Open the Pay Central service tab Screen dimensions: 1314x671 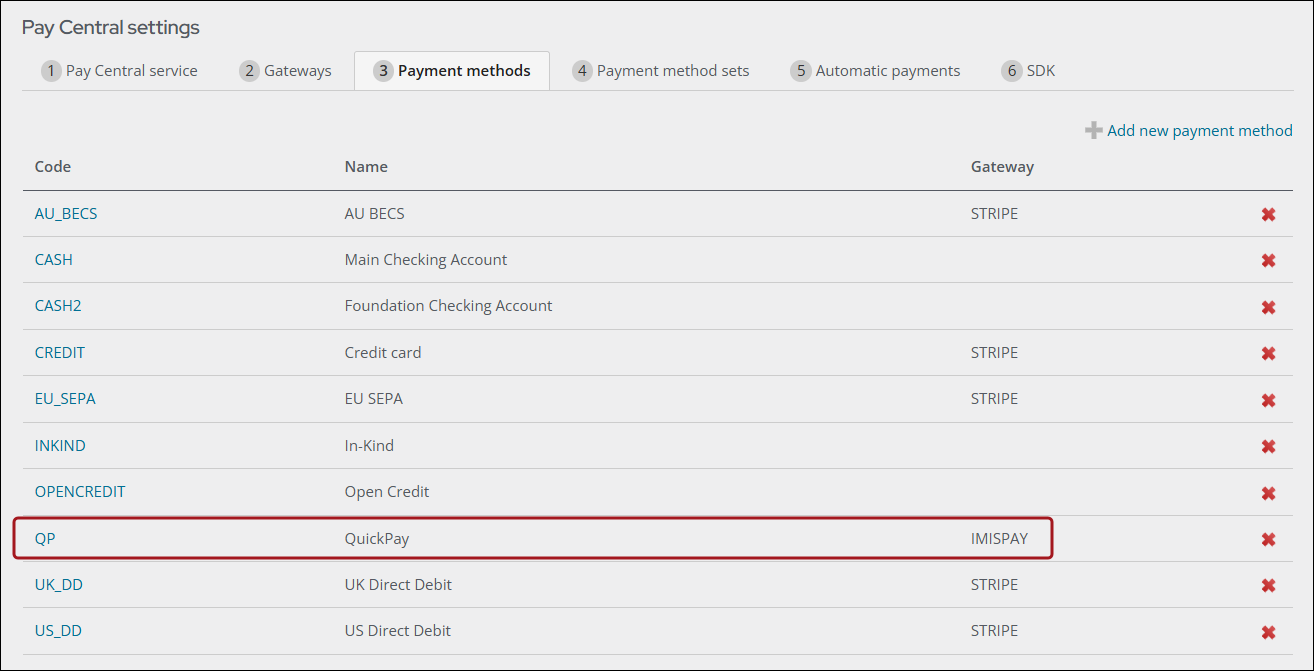119,71
